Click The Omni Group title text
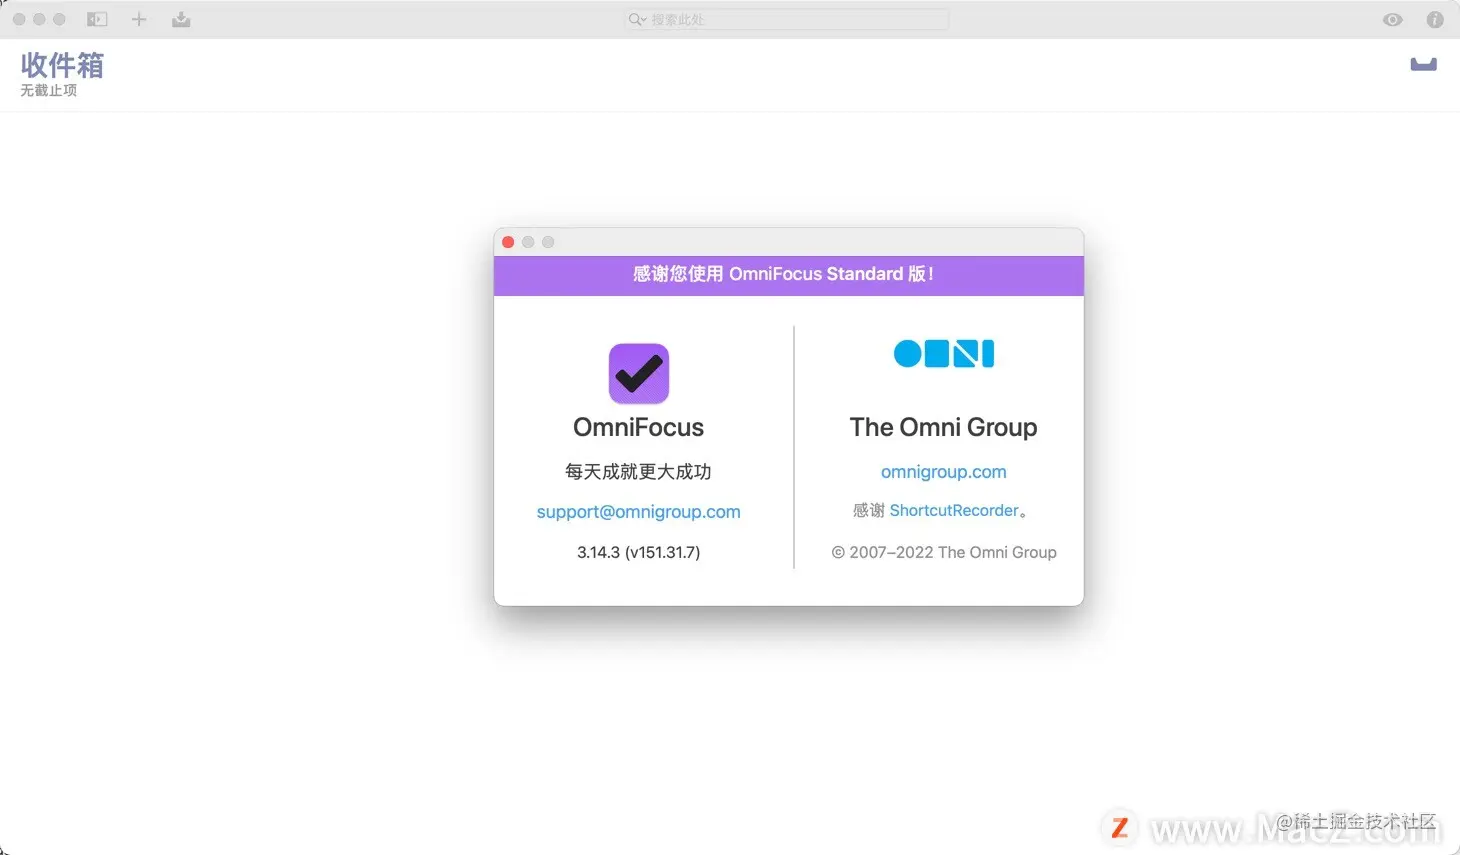This screenshot has width=1460, height=855. [x=944, y=427]
